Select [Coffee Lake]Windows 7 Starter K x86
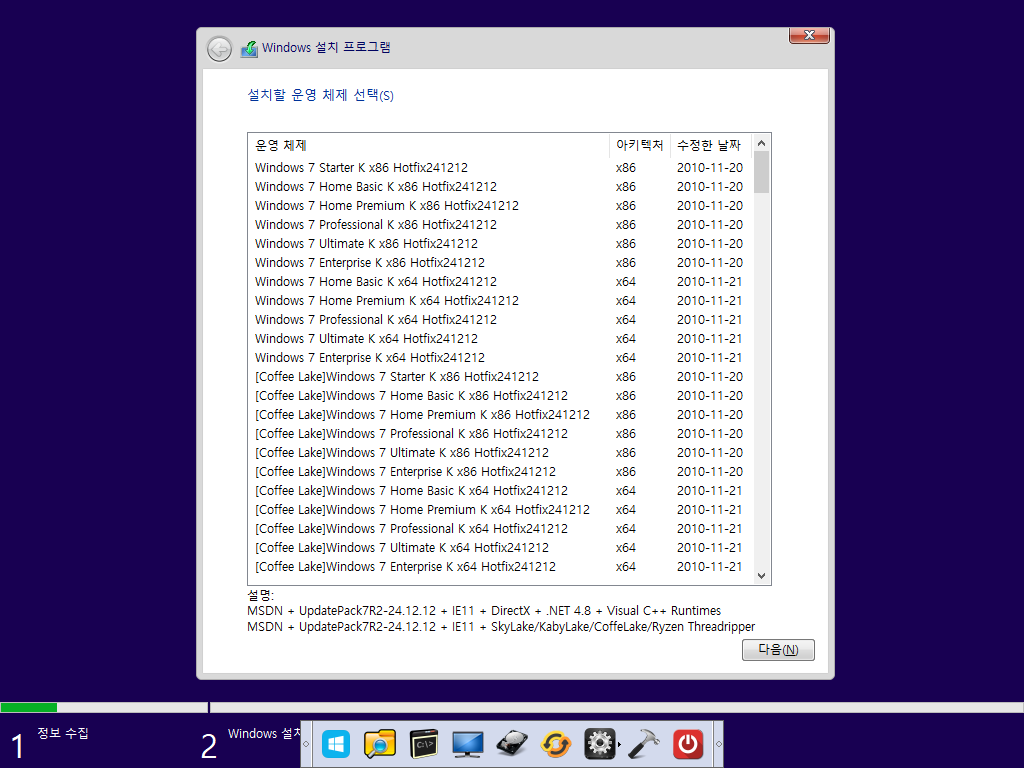Viewport: 1024px width, 768px height. (x=500, y=377)
